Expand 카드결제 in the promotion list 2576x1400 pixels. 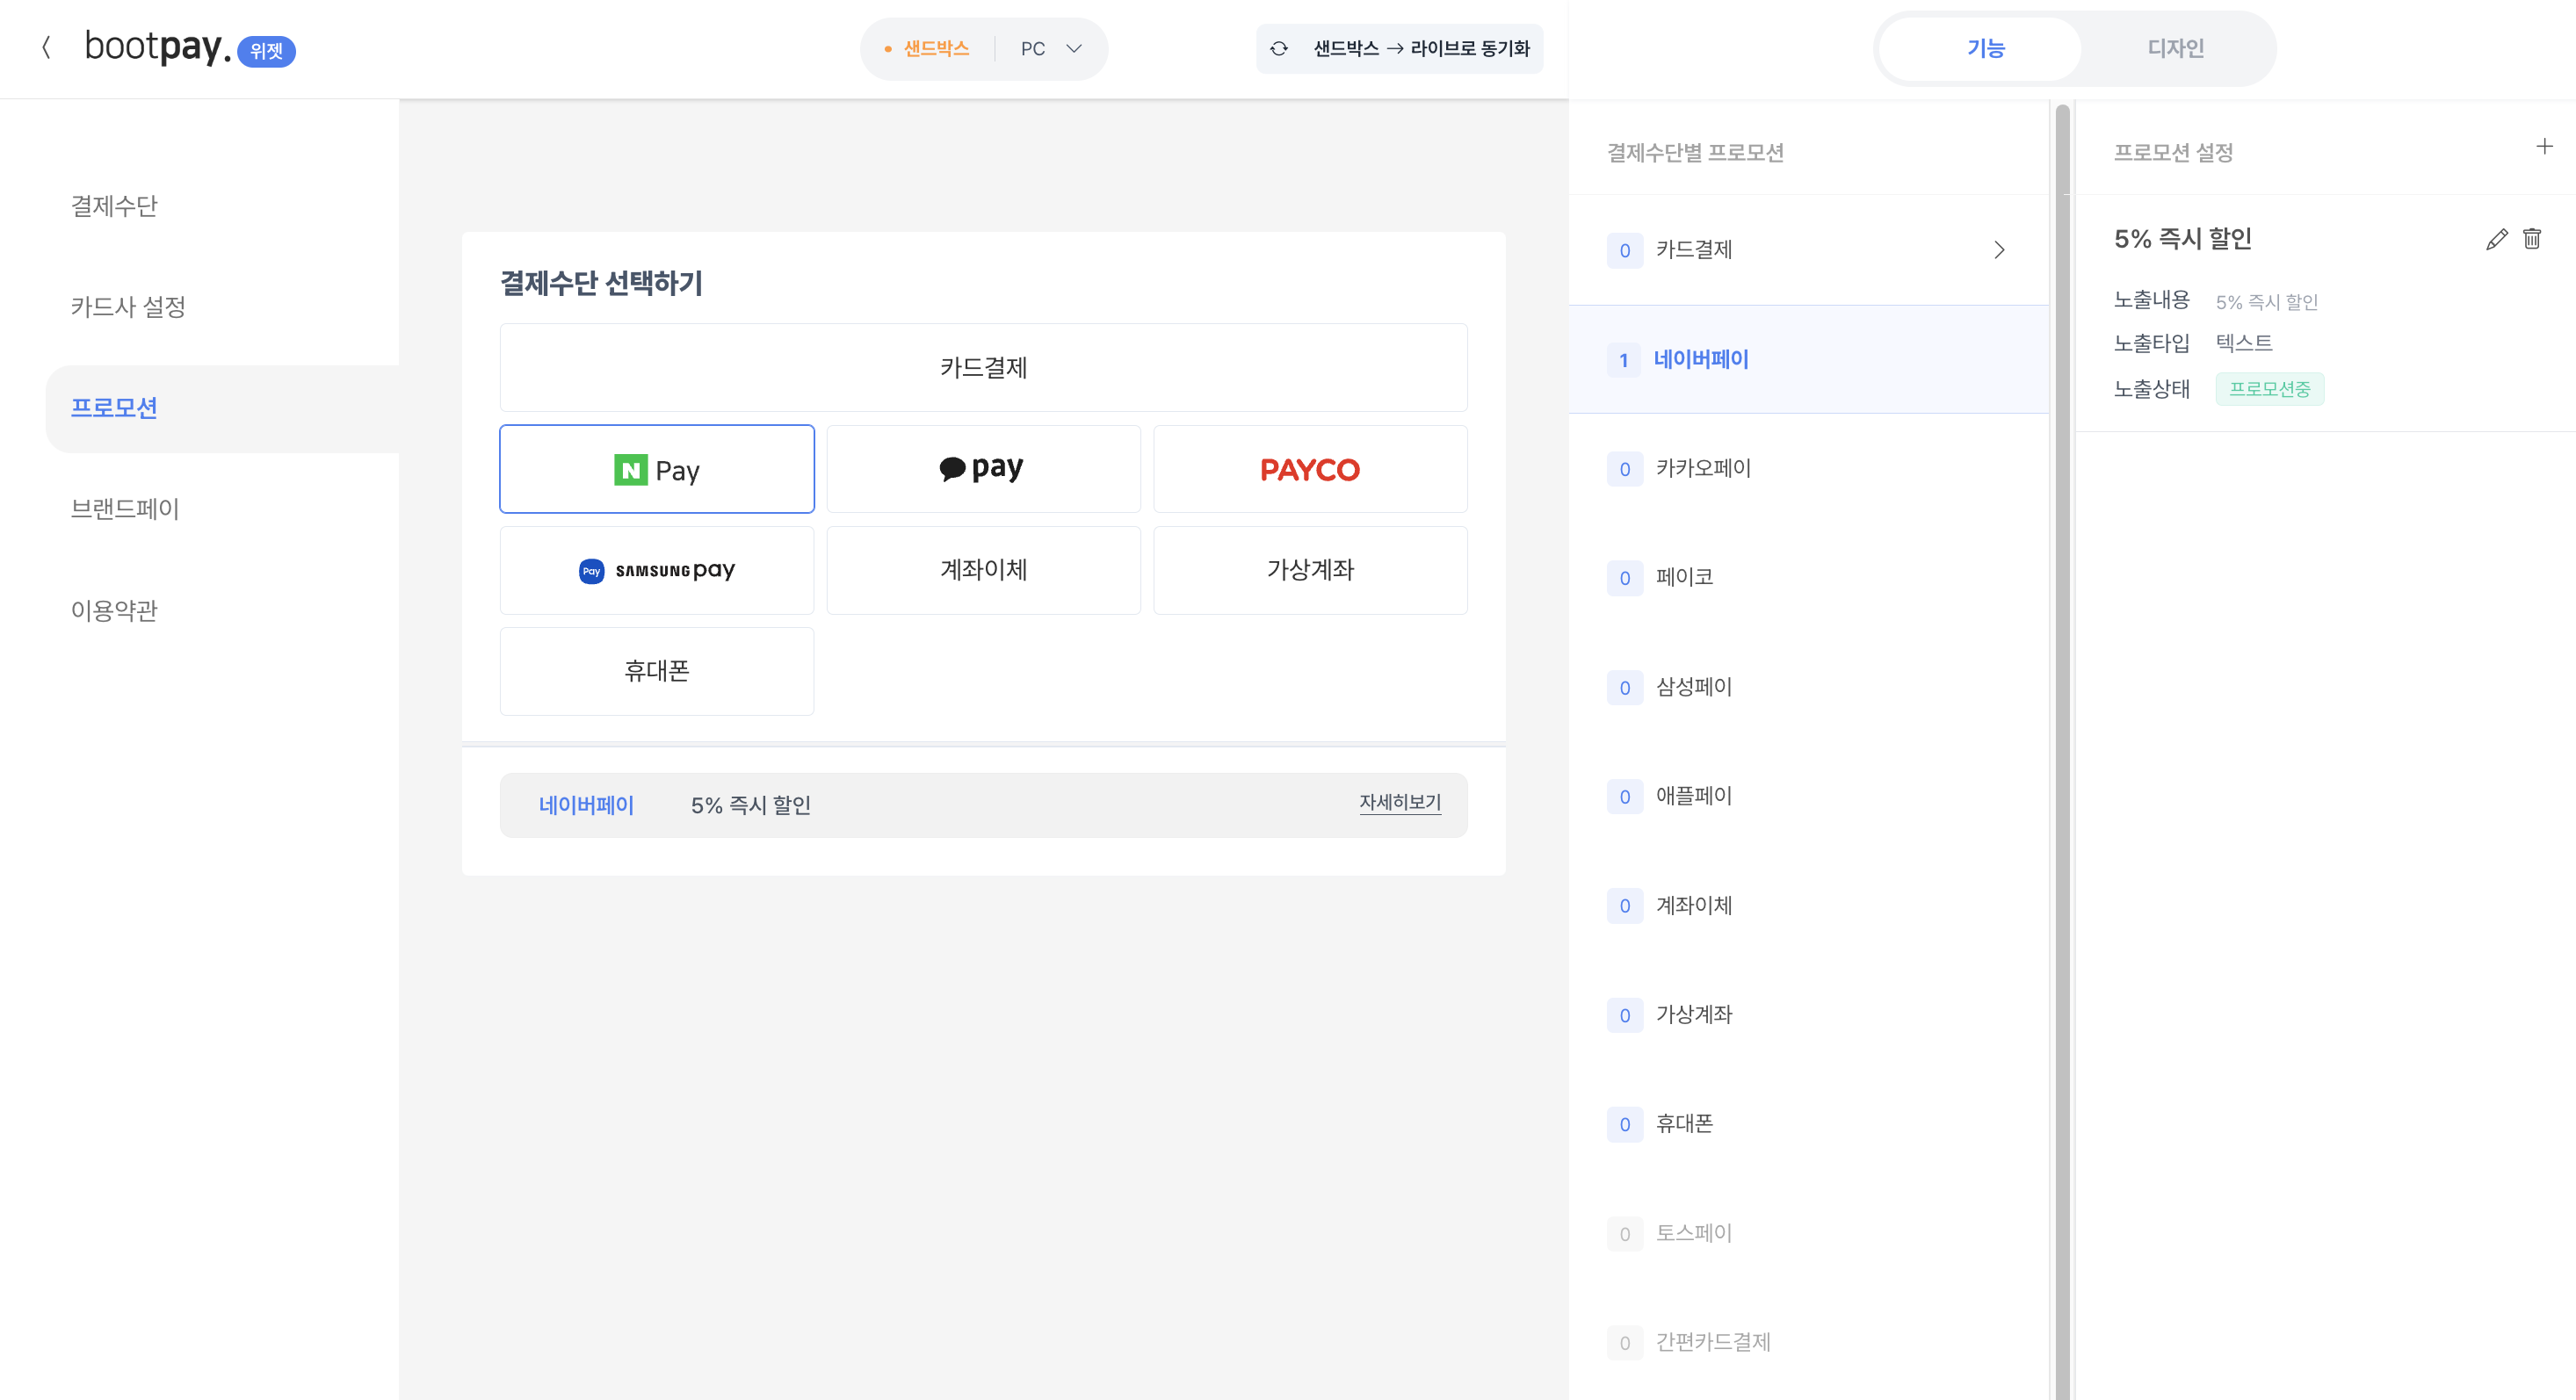(x=1999, y=250)
